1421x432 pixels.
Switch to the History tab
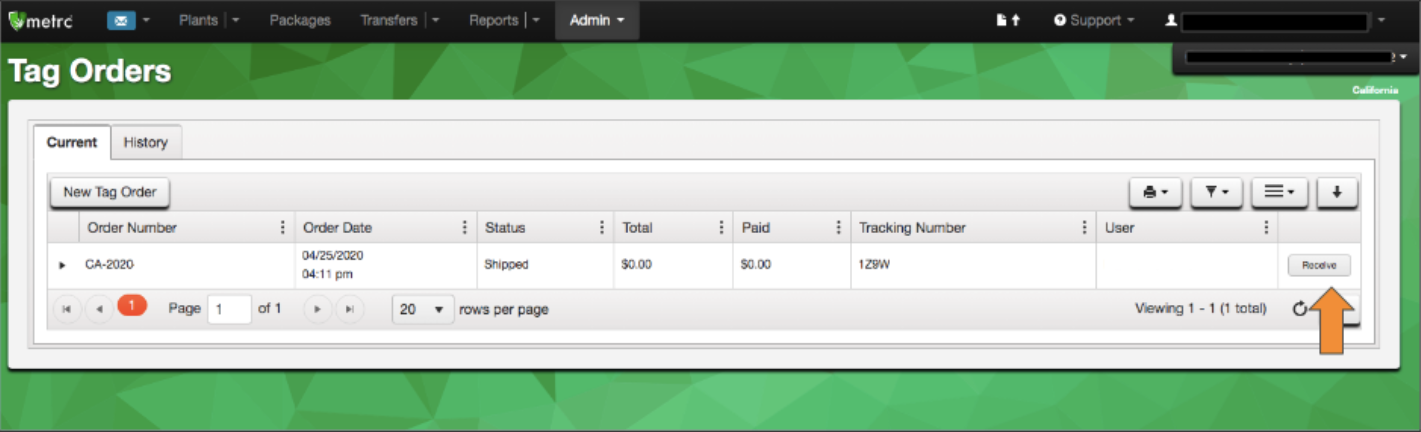click(x=145, y=142)
